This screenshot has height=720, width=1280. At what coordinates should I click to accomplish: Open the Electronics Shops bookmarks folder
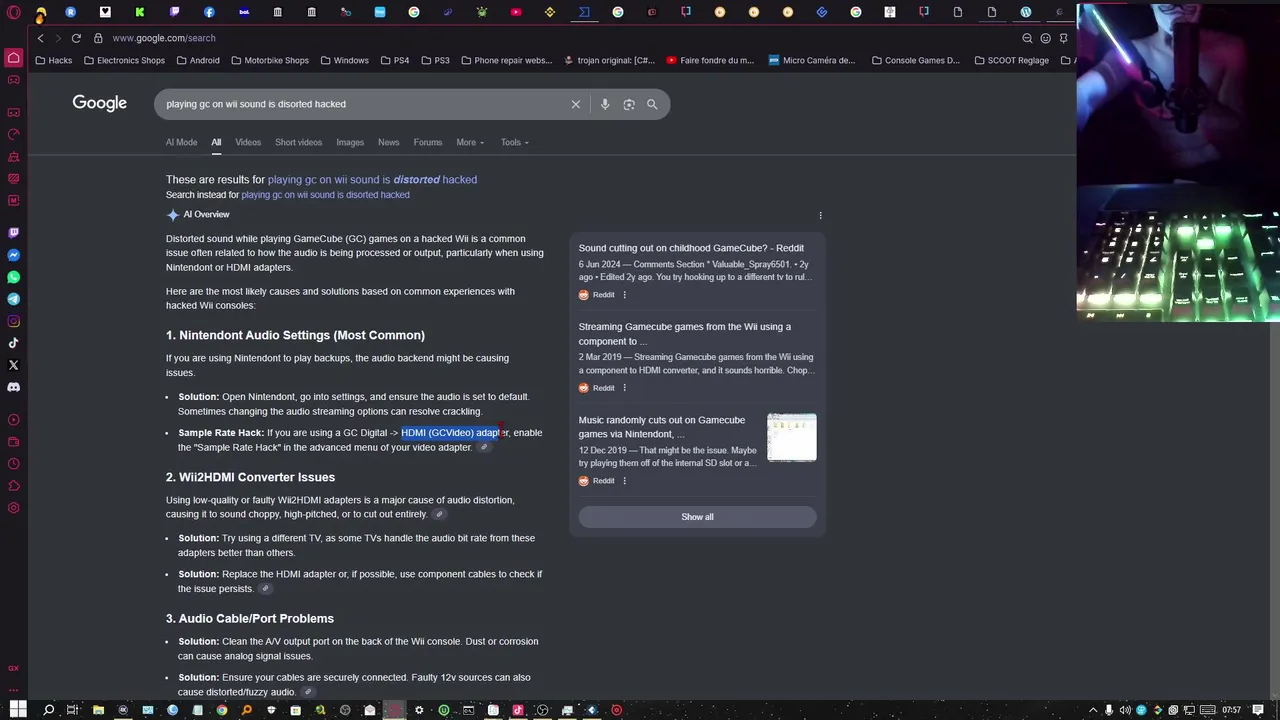[x=124, y=60]
